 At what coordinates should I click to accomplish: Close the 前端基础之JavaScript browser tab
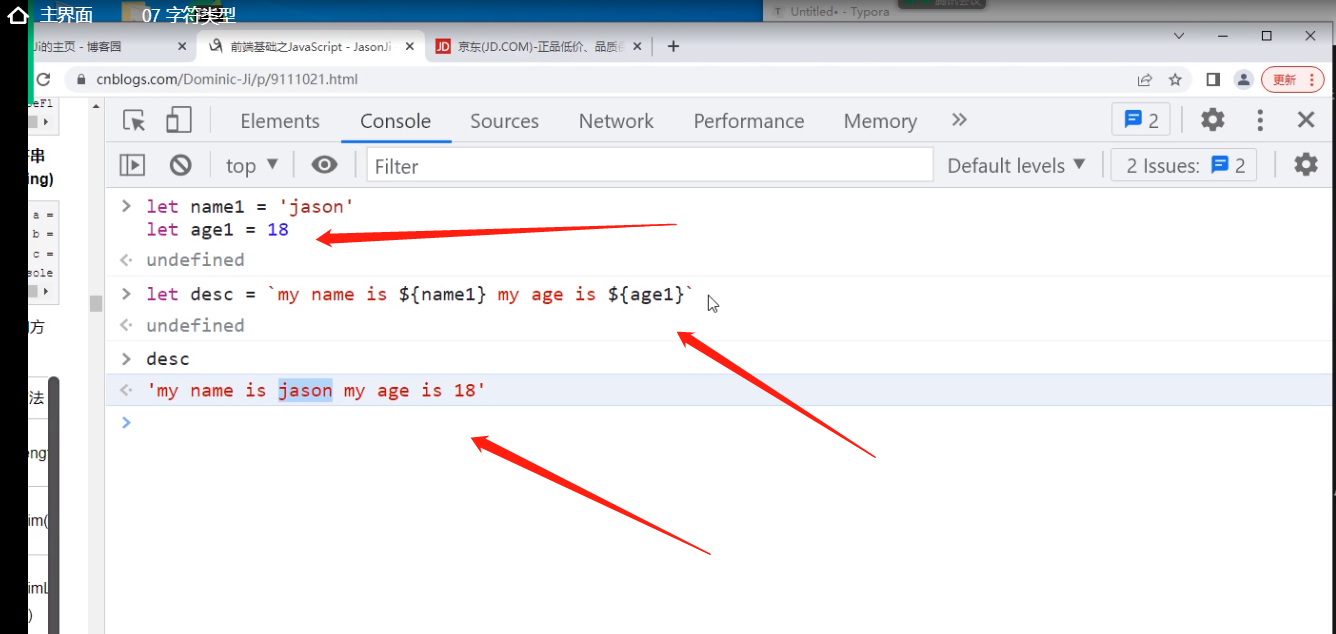[x=410, y=46]
